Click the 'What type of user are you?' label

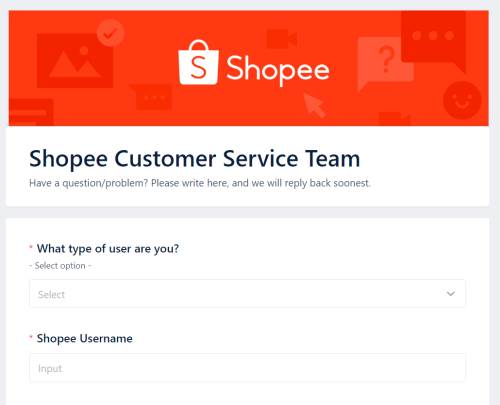(x=108, y=249)
